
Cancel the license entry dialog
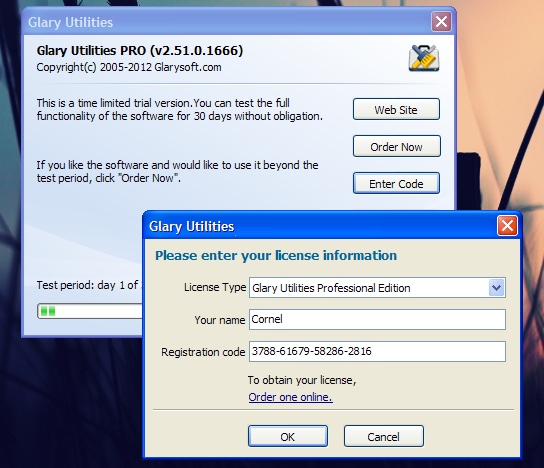[384, 436]
